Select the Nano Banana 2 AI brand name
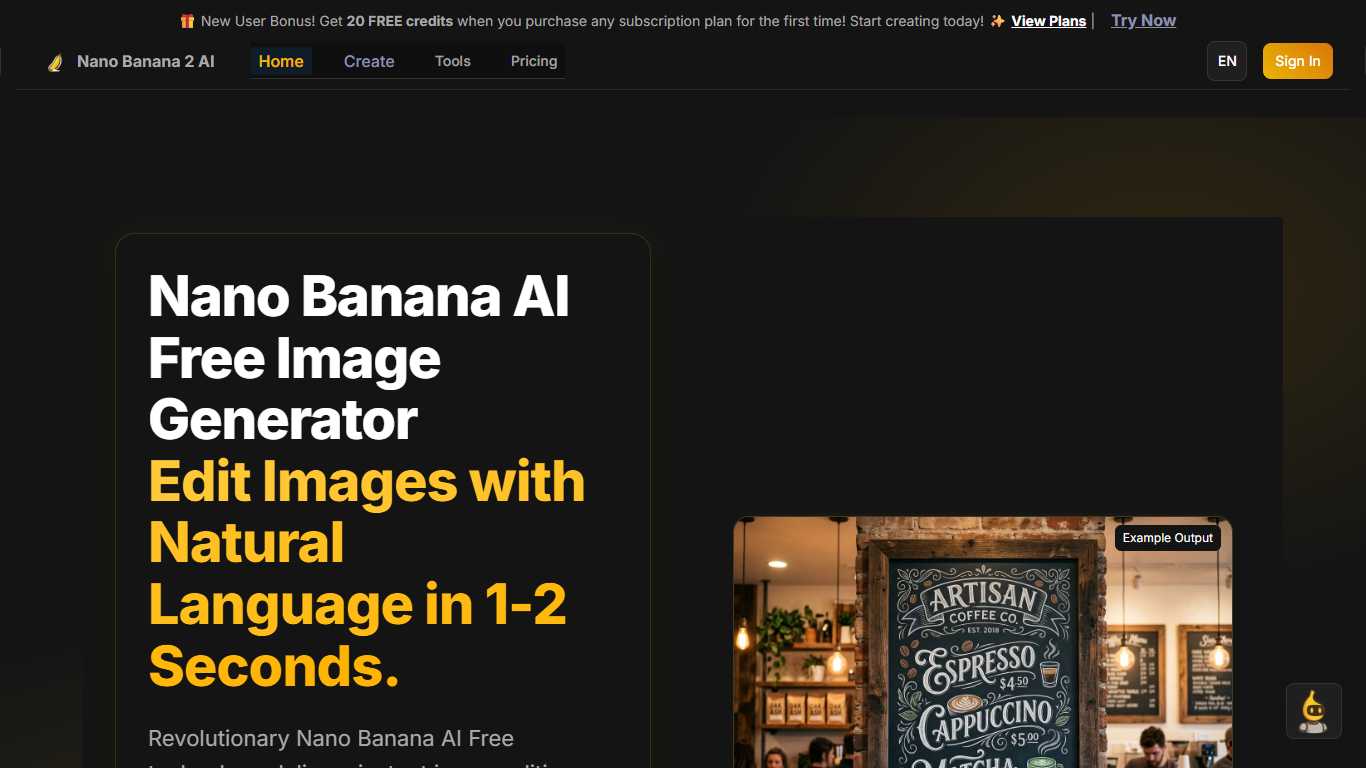1366x768 pixels. (x=146, y=61)
